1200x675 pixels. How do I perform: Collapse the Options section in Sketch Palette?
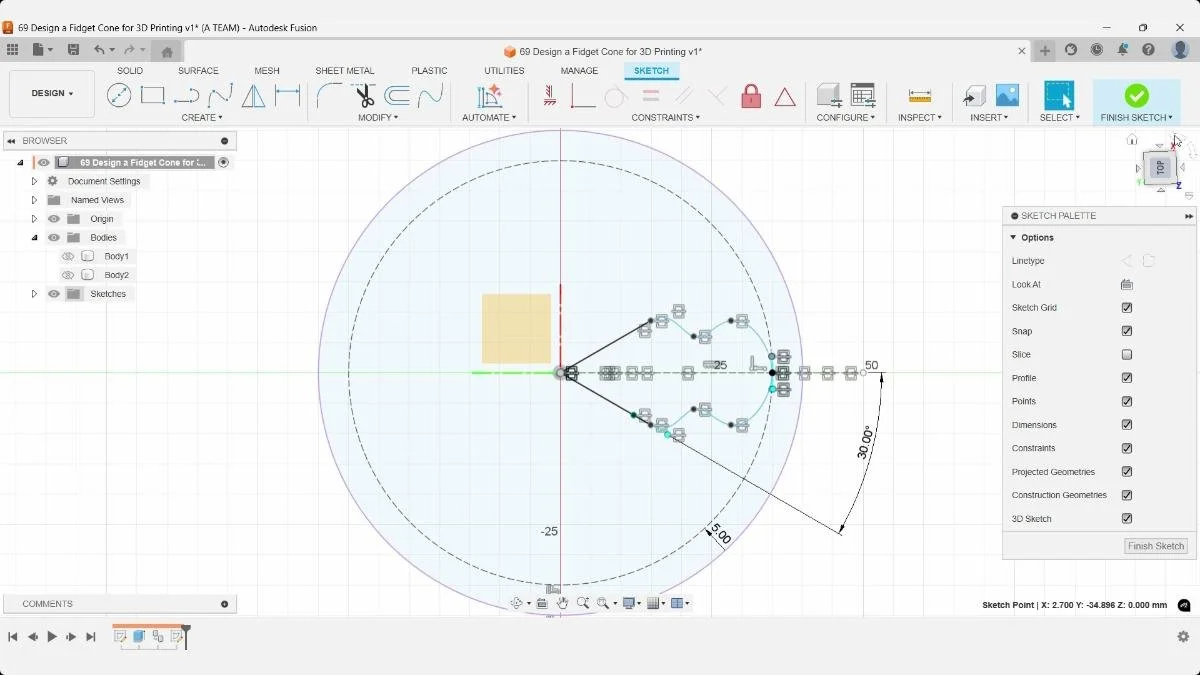click(1013, 238)
